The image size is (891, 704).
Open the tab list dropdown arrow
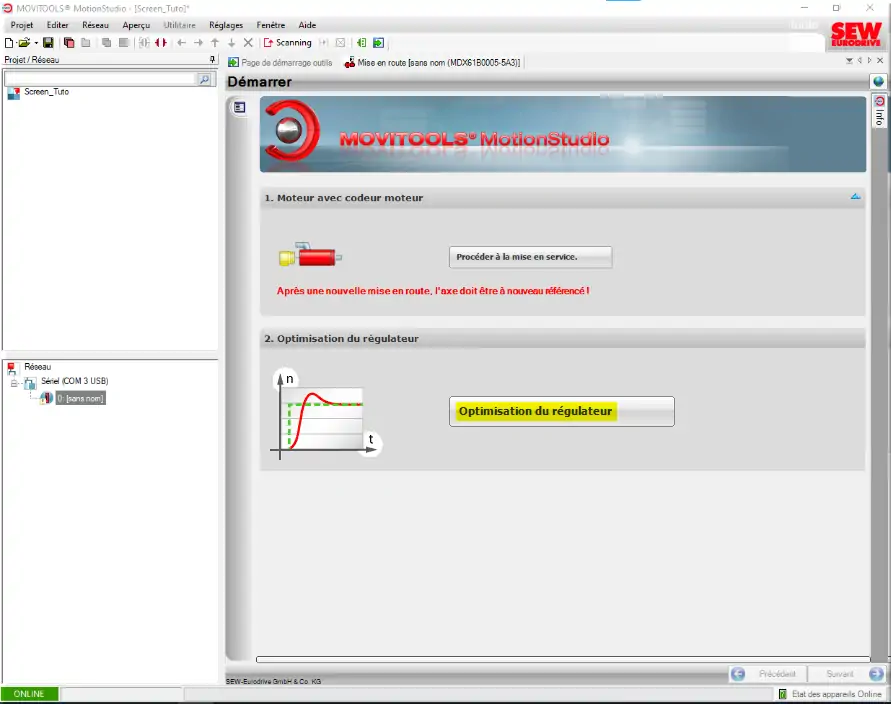[x=849, y=61]
